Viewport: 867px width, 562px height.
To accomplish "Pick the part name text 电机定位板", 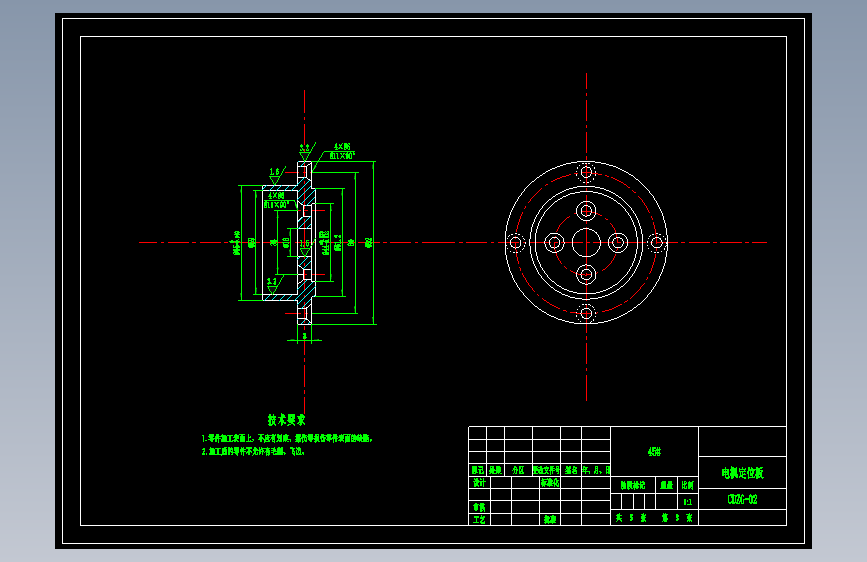I will pos(742,473).
